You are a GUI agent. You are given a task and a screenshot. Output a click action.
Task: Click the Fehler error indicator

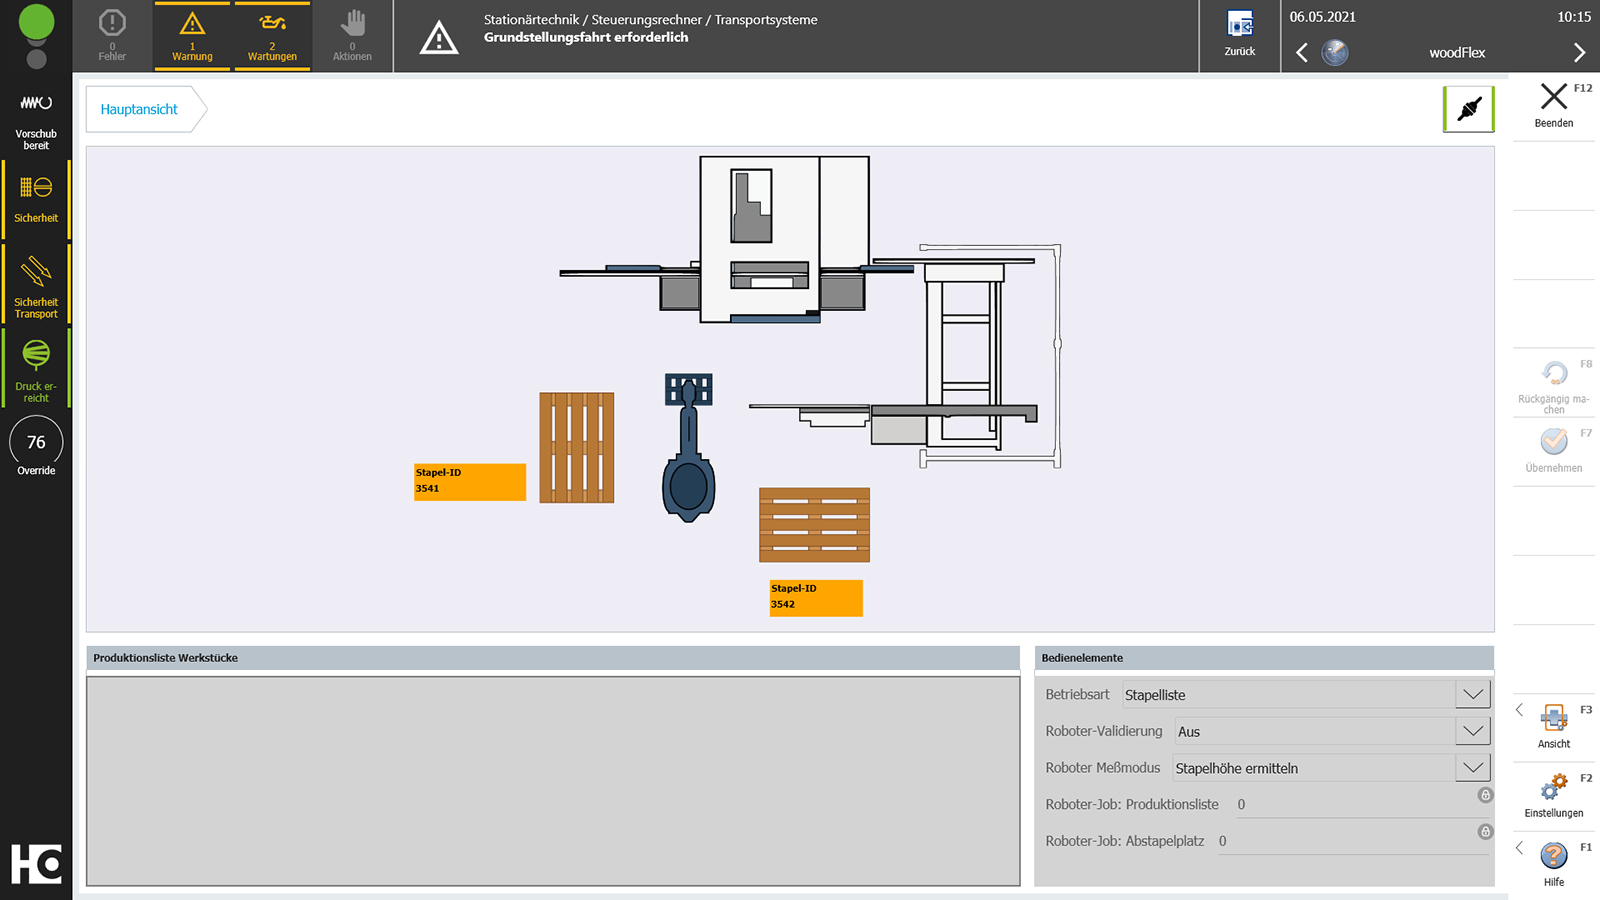pos(112,36)
